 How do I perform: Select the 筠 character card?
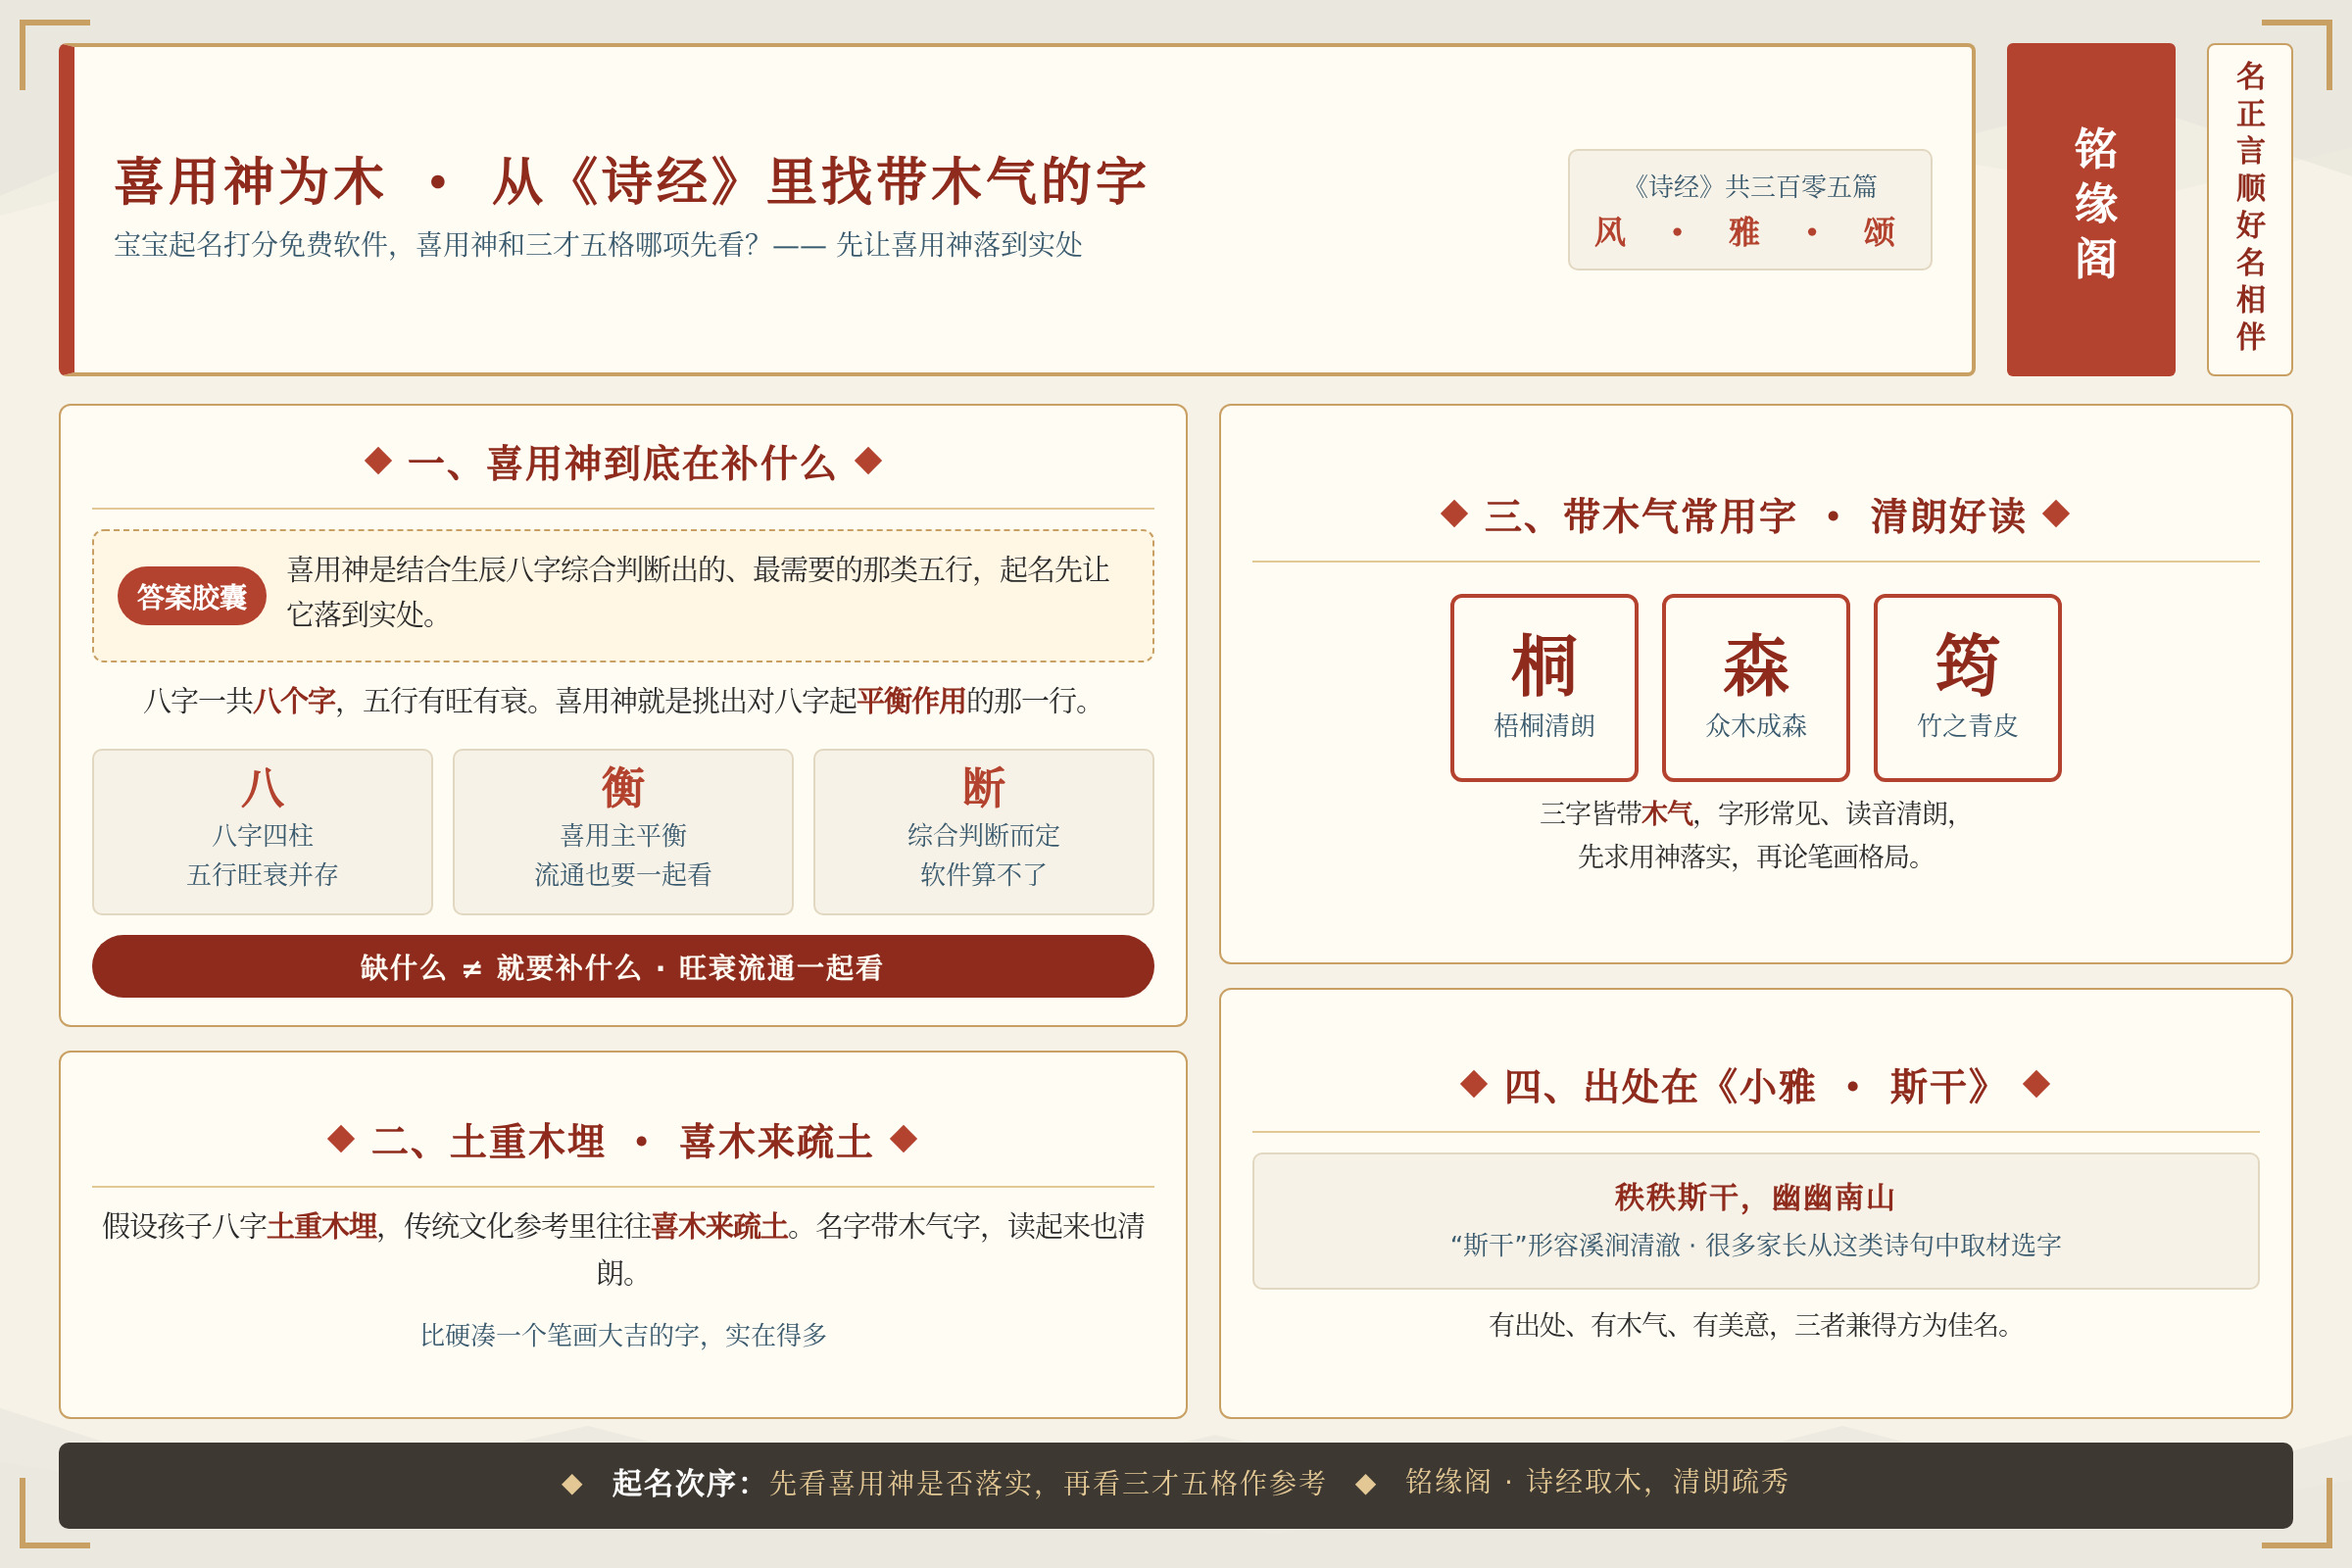[1967, 687]
